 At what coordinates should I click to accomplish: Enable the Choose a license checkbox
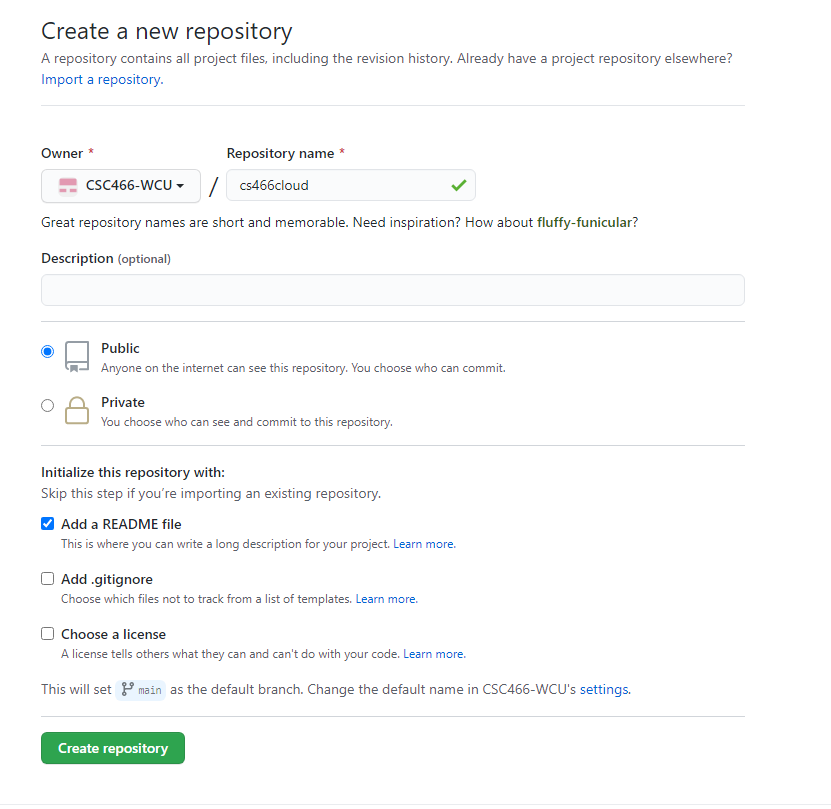pyautogui.click(x=47, y=633)
